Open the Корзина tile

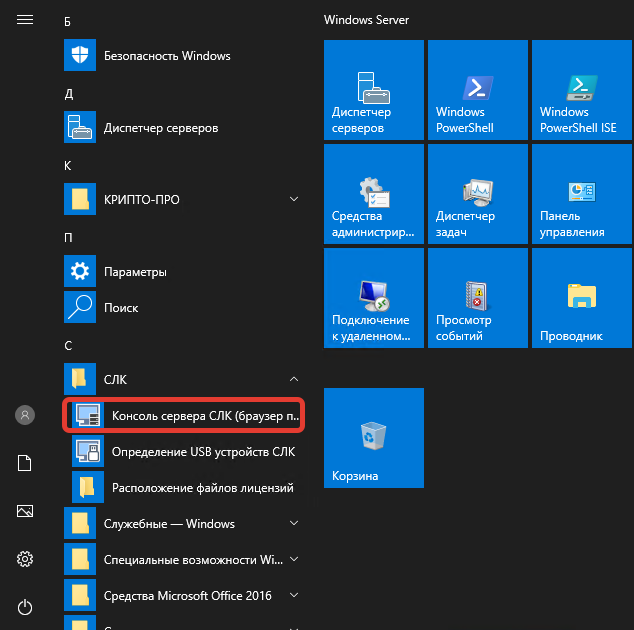coord(373,437)
